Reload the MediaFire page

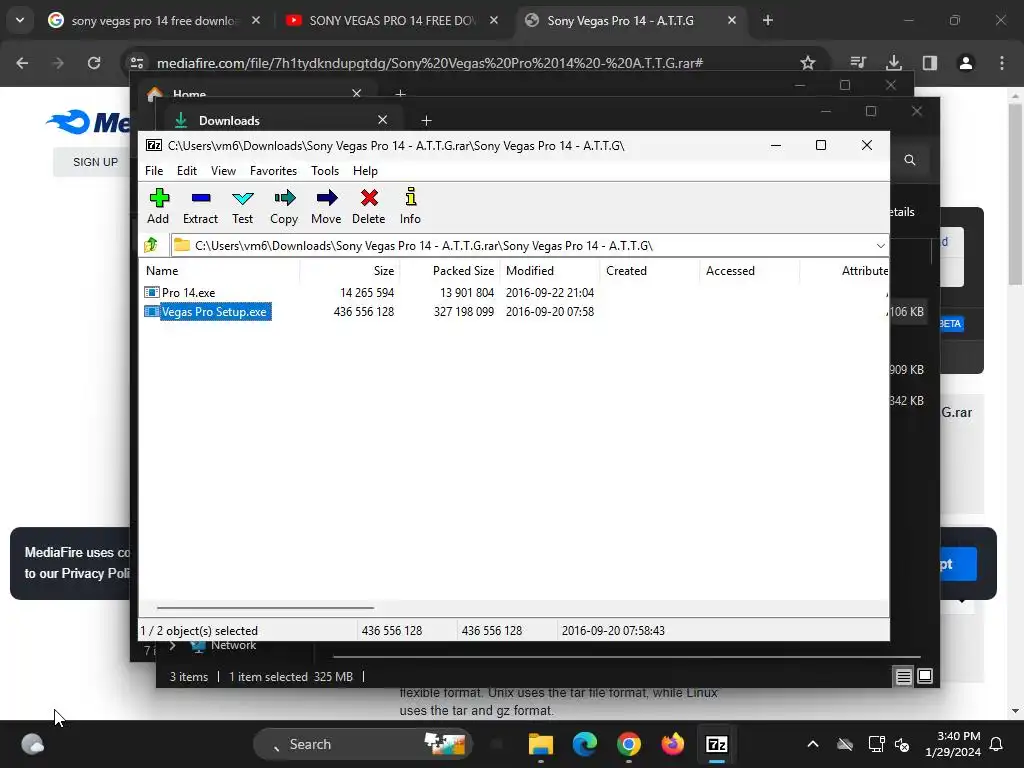(94, 63)
